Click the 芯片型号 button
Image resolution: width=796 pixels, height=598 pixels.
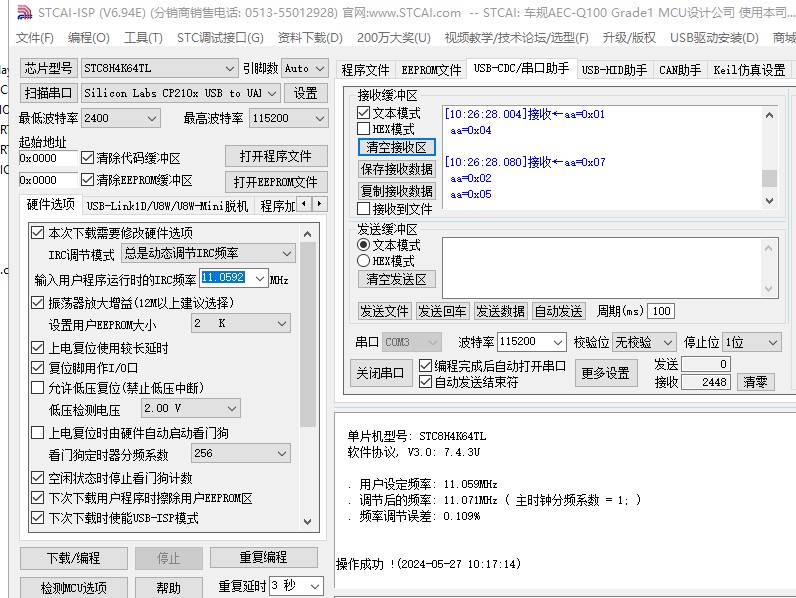pos(49,68)
